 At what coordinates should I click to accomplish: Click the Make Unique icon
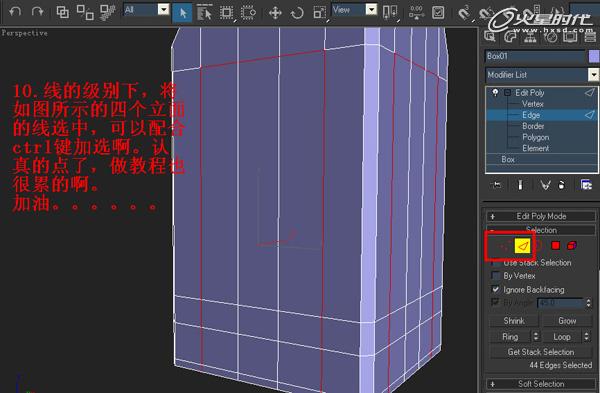tap(545, 185)
